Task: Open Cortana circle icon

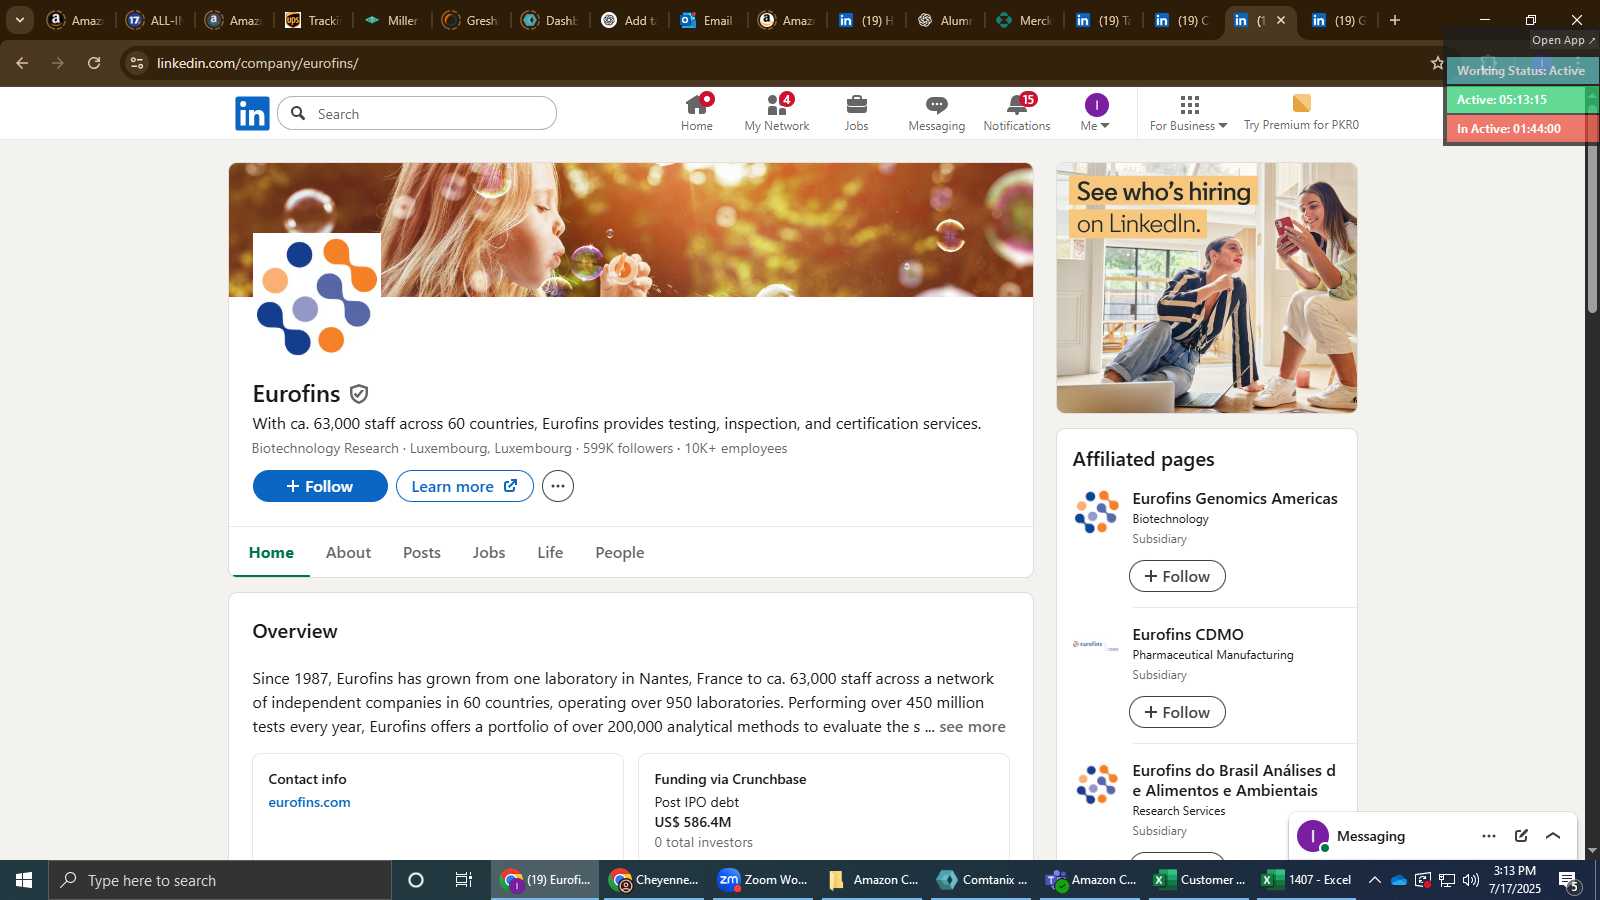Action: [416, 880]
